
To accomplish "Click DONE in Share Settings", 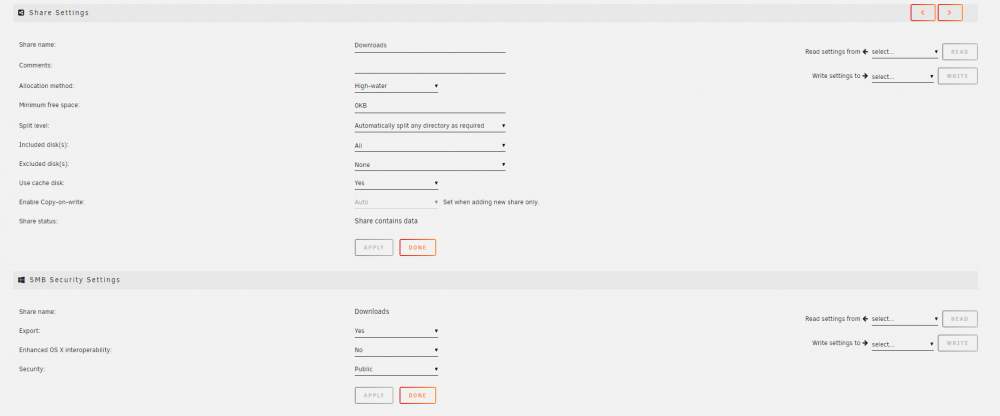I will [418, 248].
